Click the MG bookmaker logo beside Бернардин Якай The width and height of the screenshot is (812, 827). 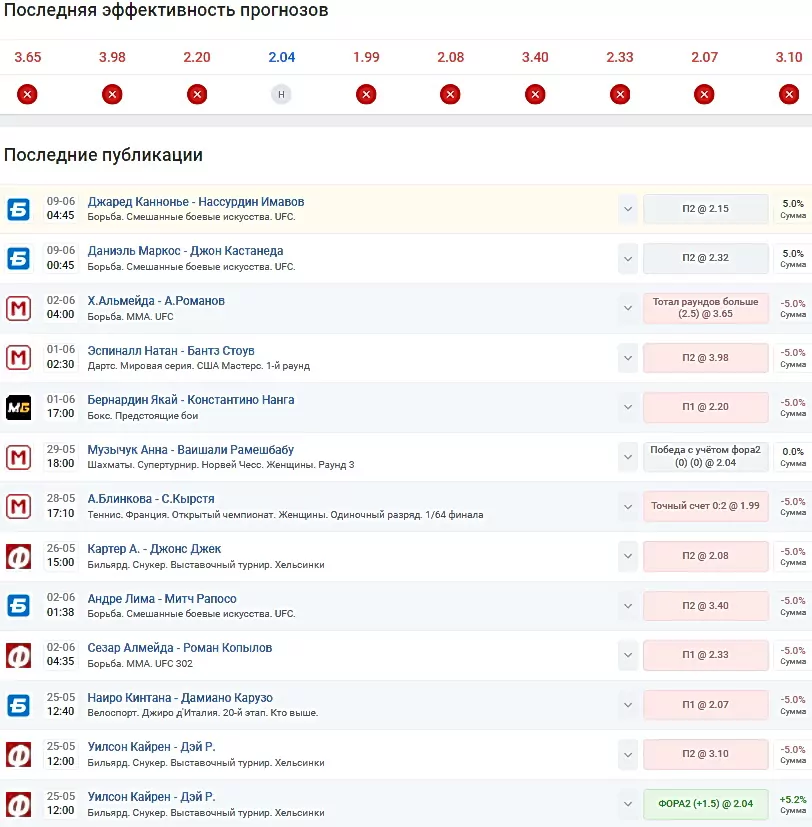[18, 407]
